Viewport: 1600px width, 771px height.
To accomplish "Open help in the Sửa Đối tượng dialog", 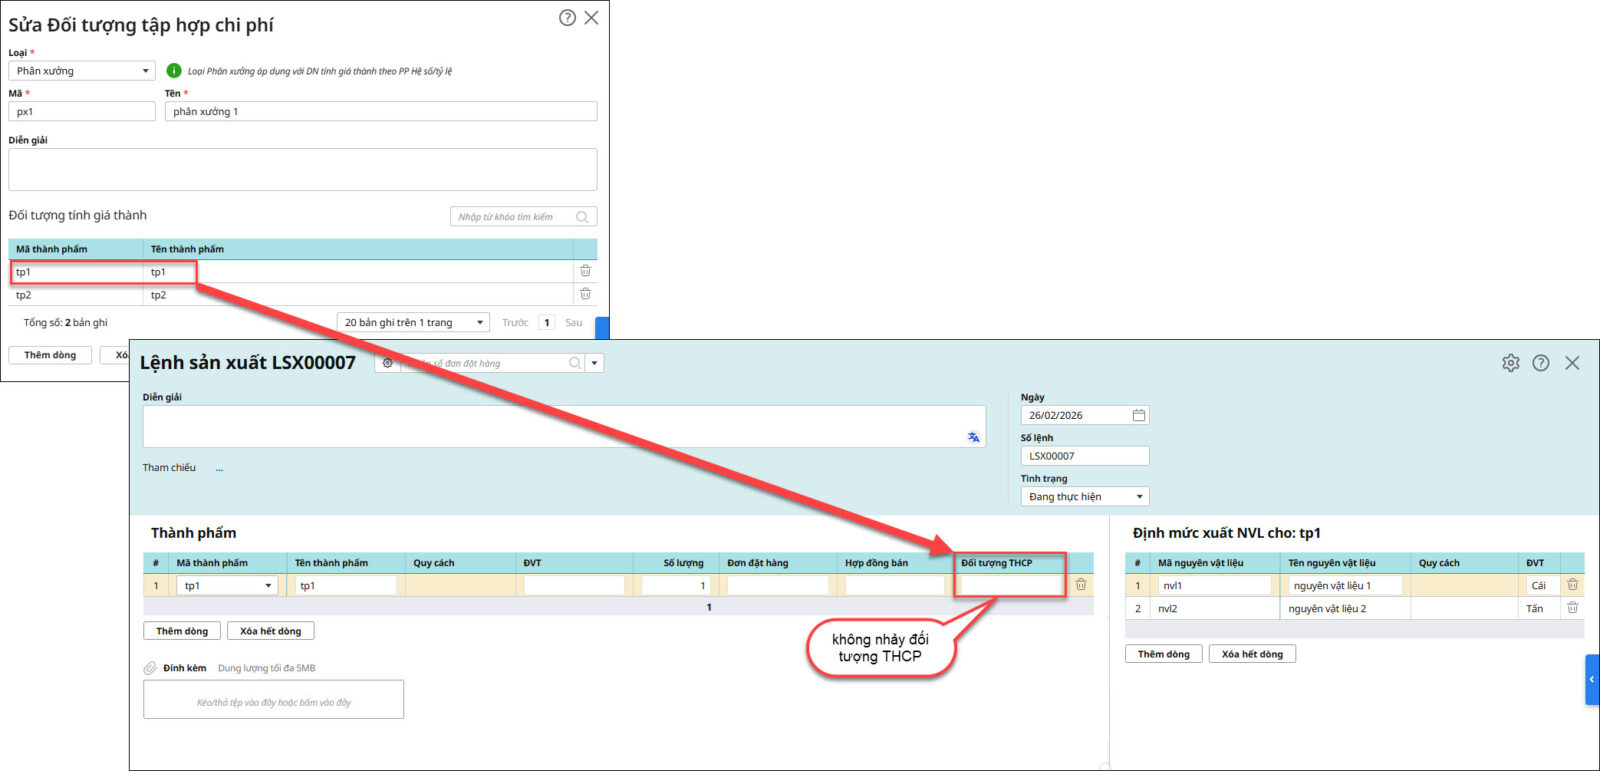I will click(567, 18).
